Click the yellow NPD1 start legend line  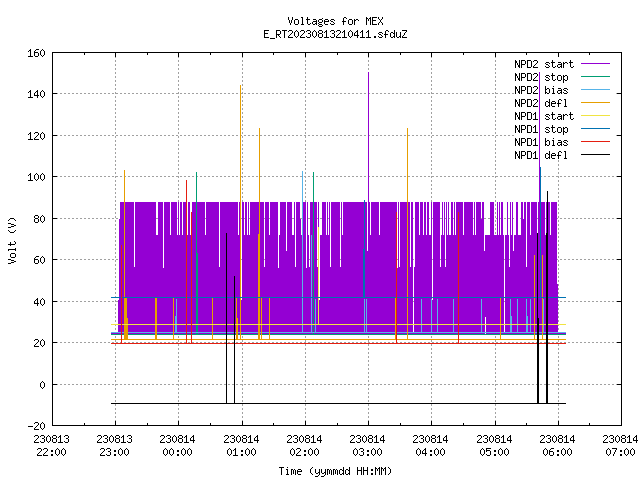point(595,116)
